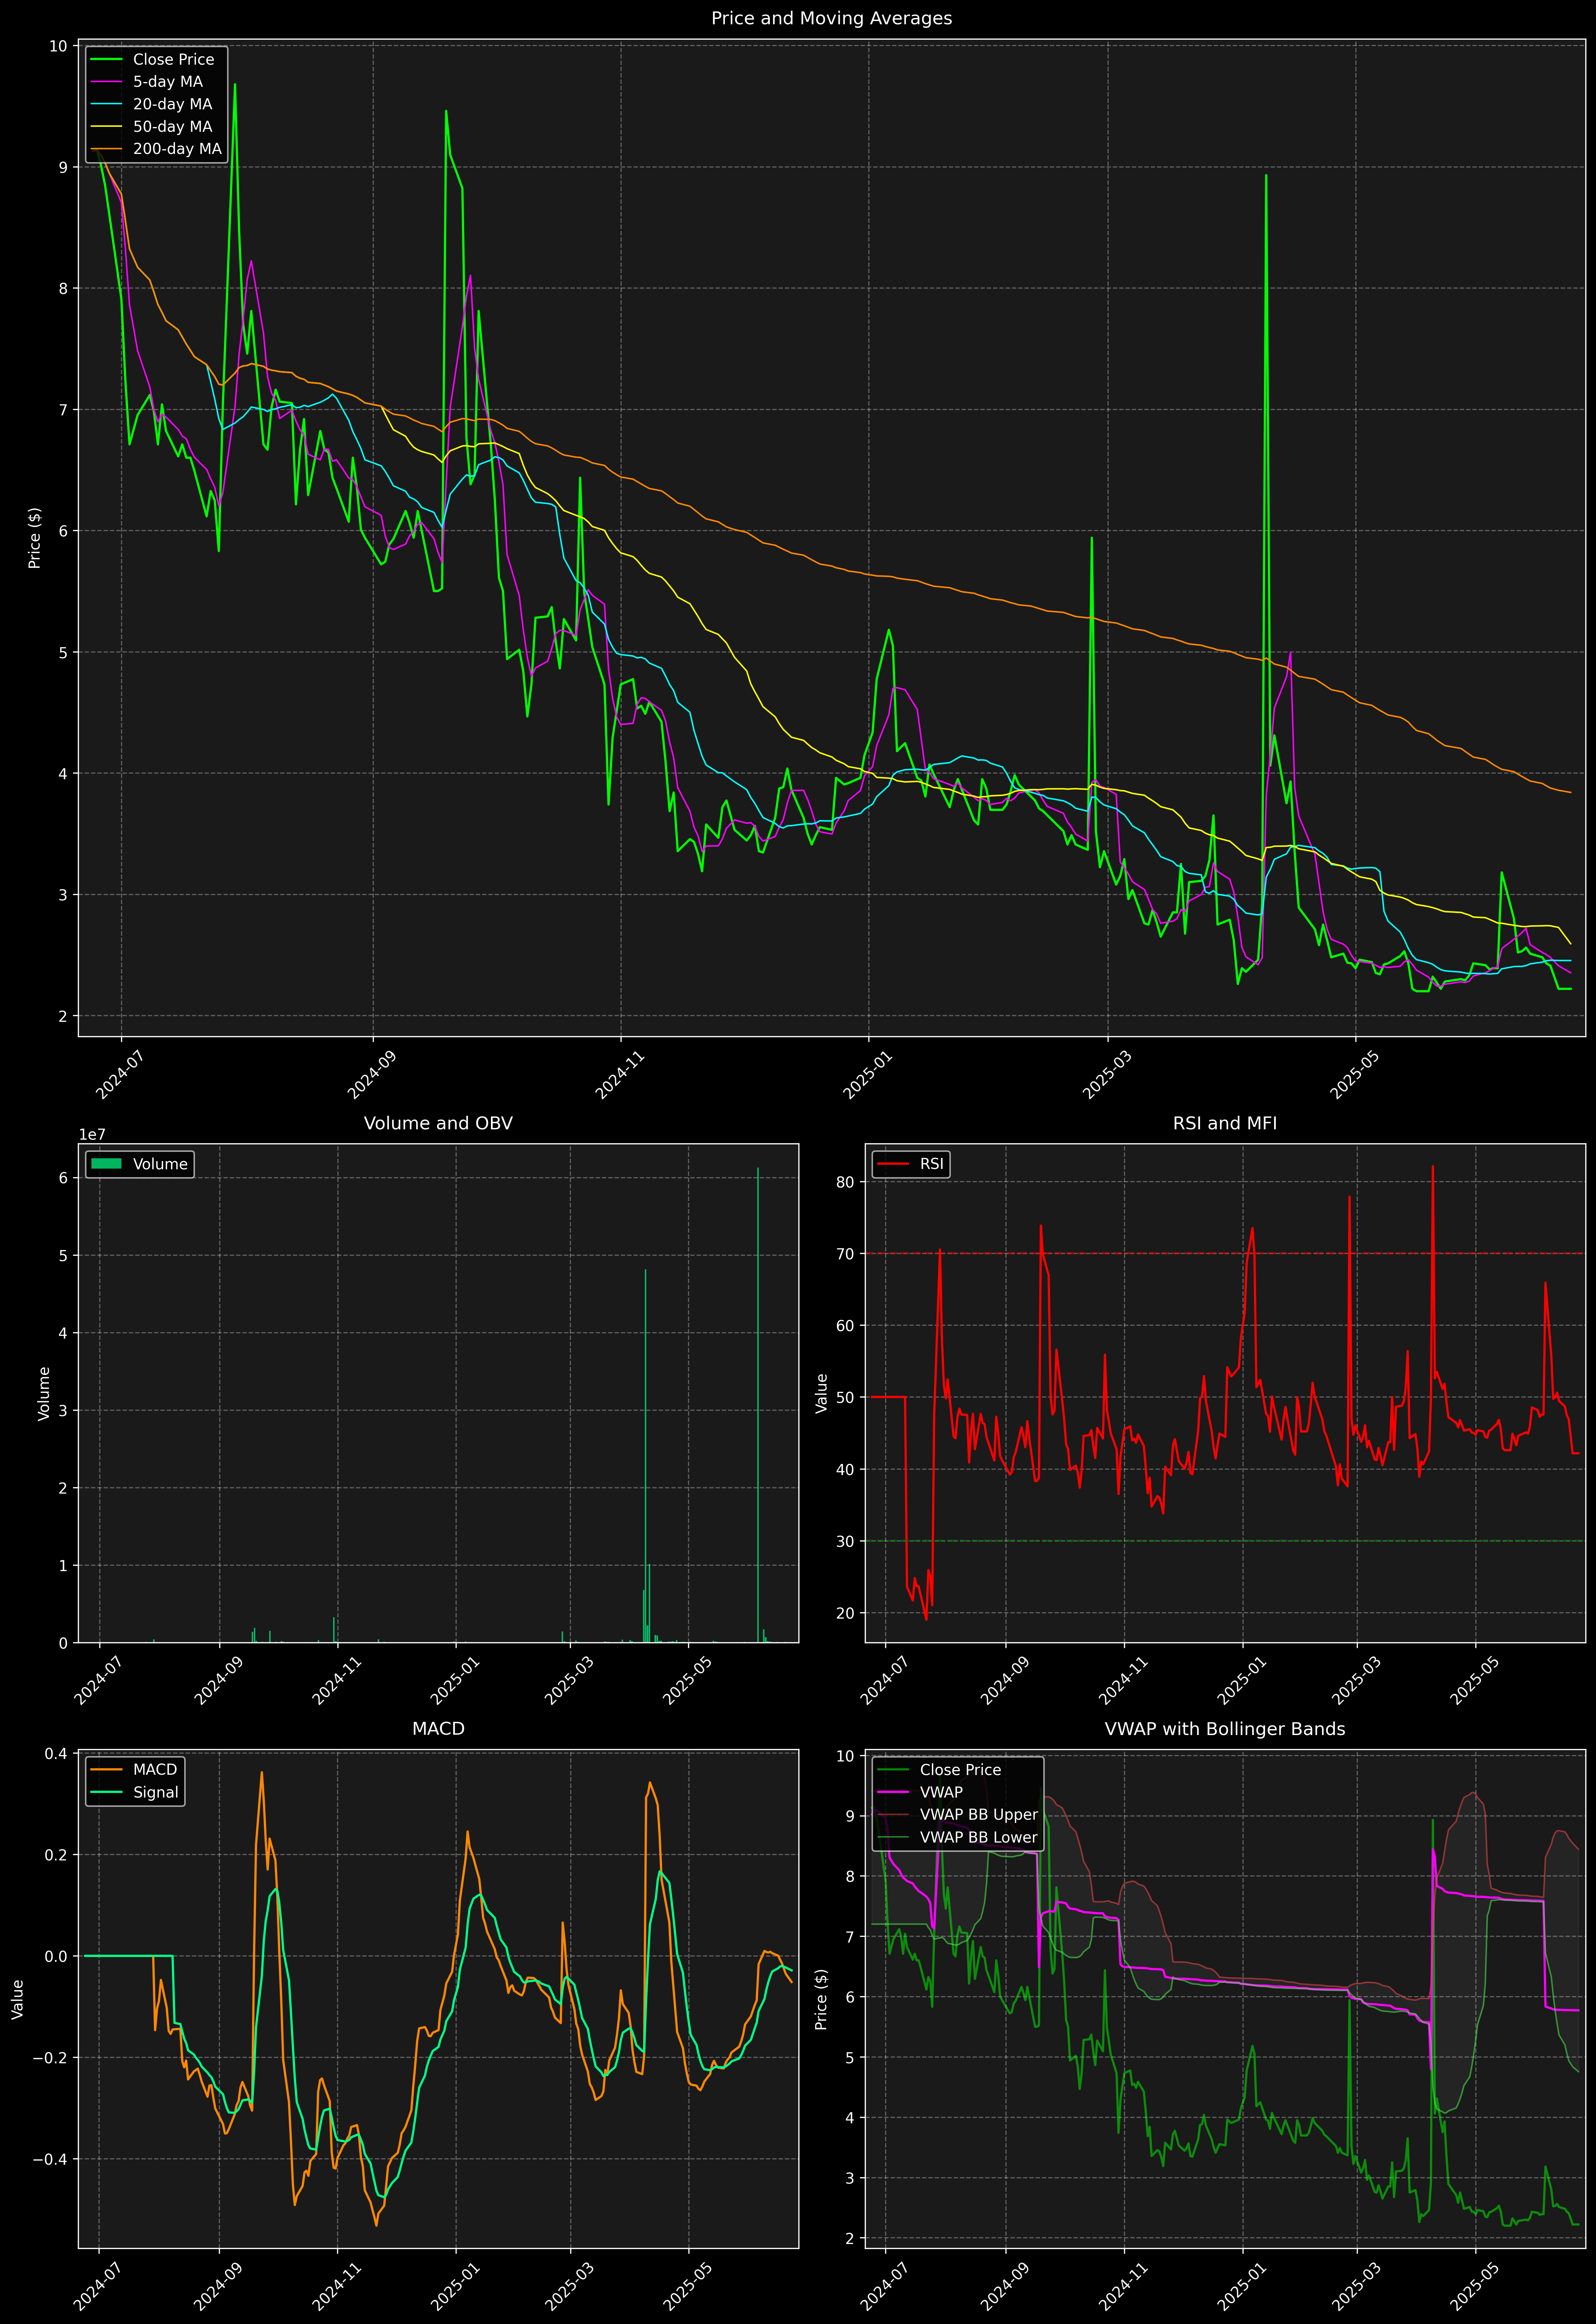This screenshot has width=1596, height=2324.
Task: Select the 'RSI' legend entry
Action: 910,1164
